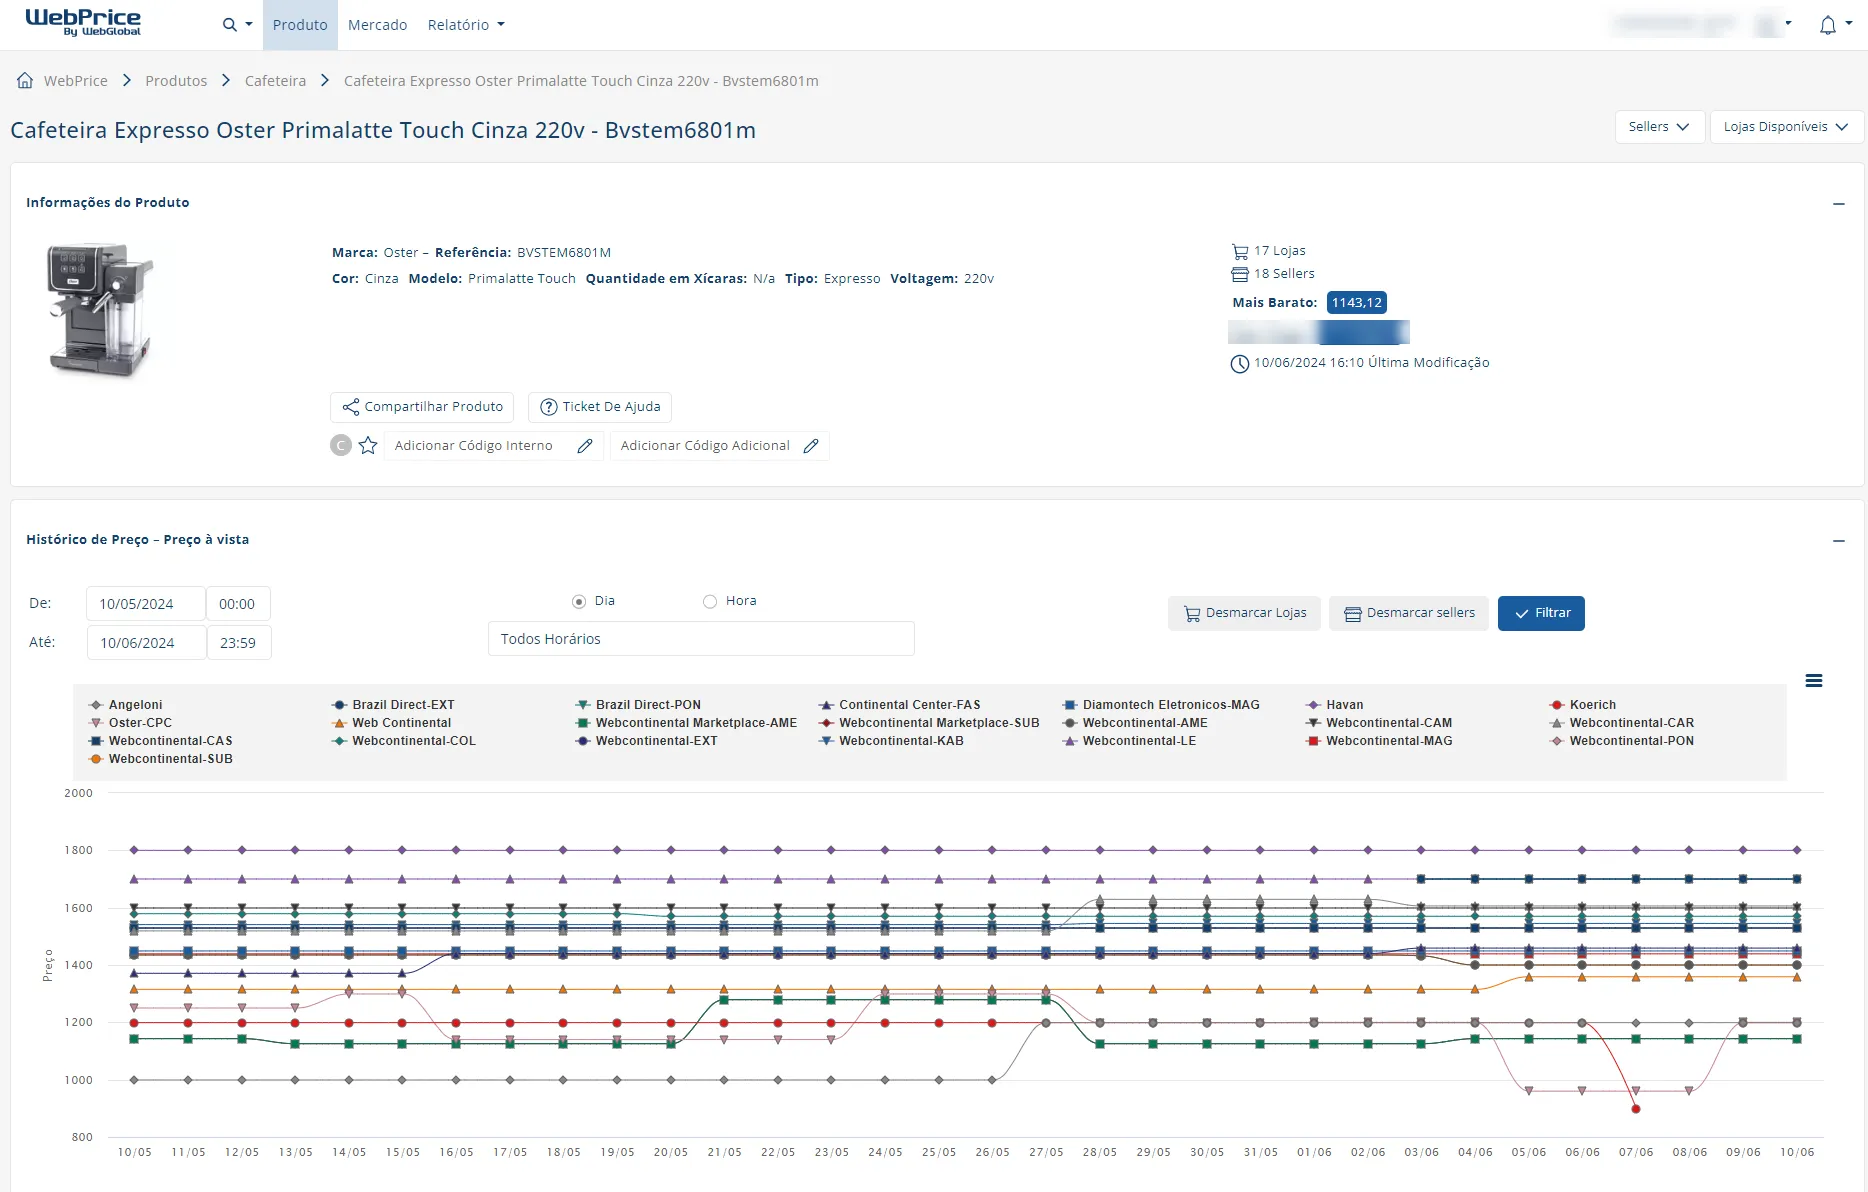Click the gray C circle icon
Image resolution: width=1868 pixels, height=1192 pixels.
(341, 446)
